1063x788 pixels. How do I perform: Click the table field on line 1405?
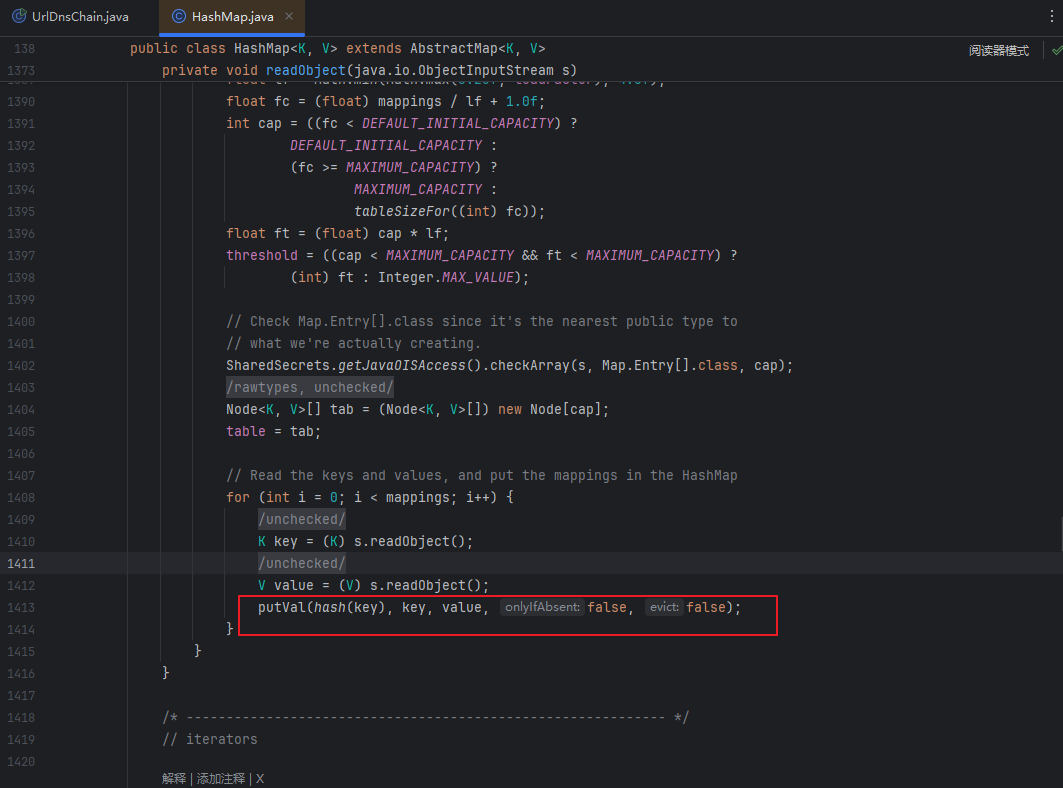point(245,432)
